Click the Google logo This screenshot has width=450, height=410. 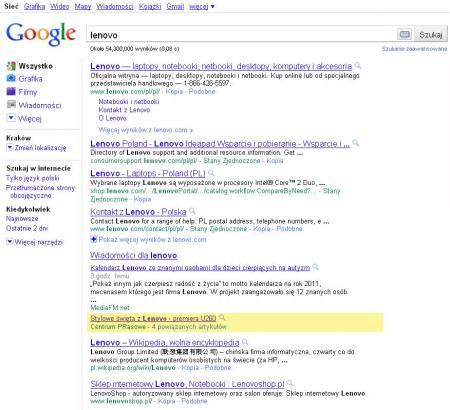pyautogui.click(x=41, y=34)
